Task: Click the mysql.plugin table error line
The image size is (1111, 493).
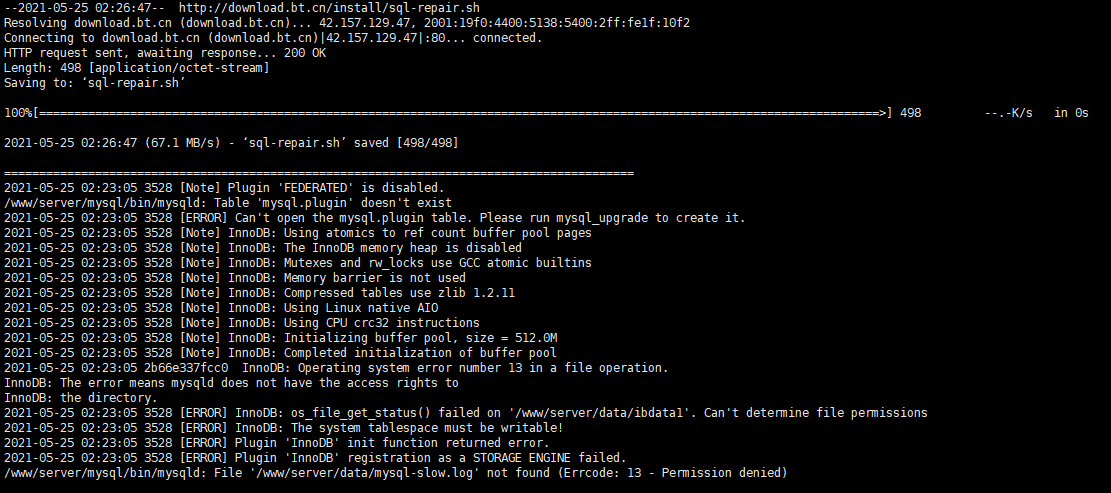Action: click(x=375, y=217)
